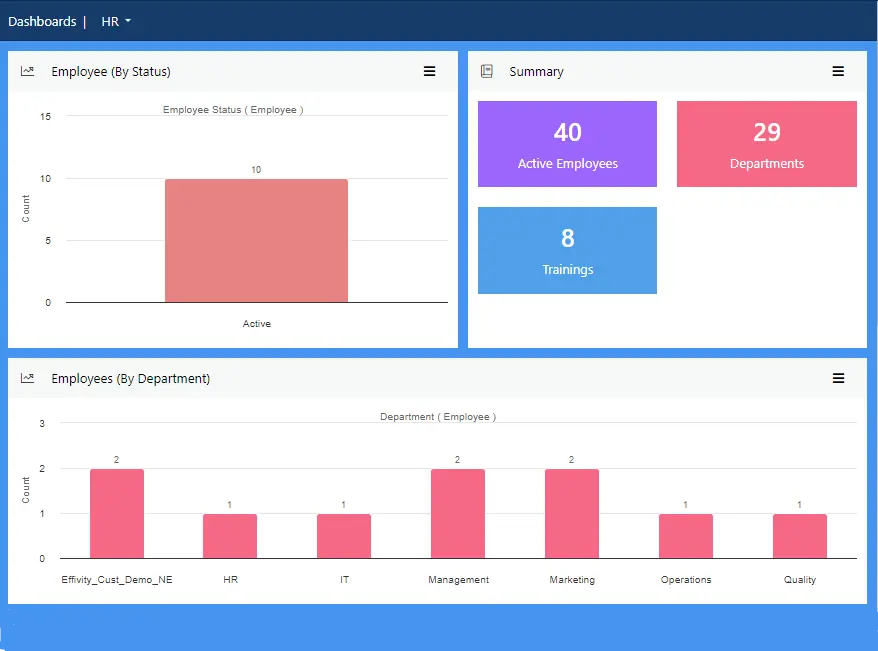This screenshot has height=651, width=878.
Task: Click the chart icon beside Employees (By Department)
Action: tap(27, 378)
